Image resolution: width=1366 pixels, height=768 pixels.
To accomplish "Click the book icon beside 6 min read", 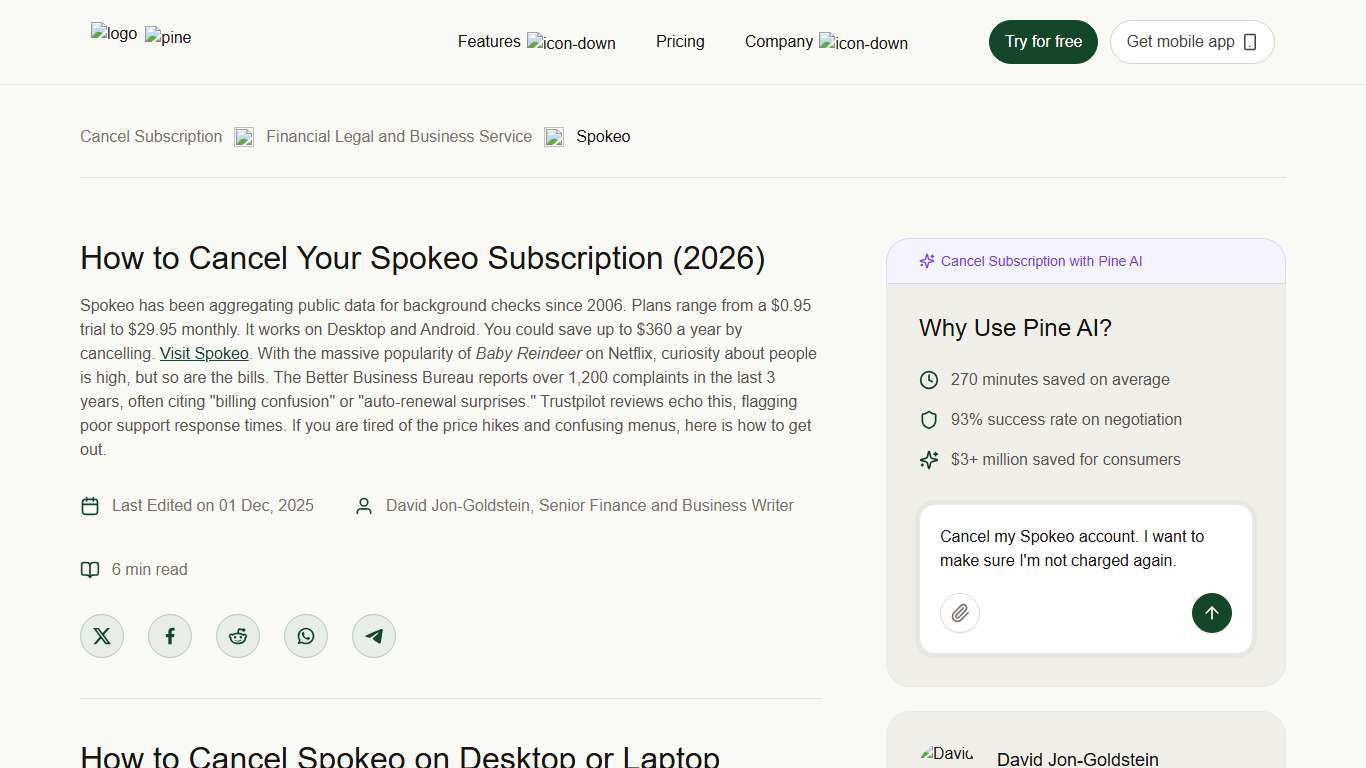I will (90, 569).
